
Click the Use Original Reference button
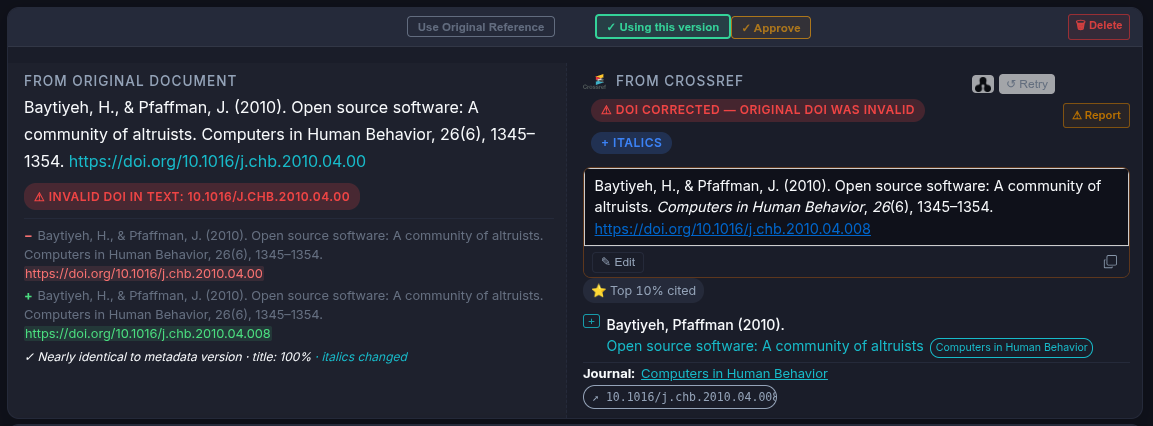pyautogui.click(x=481, y=27)
